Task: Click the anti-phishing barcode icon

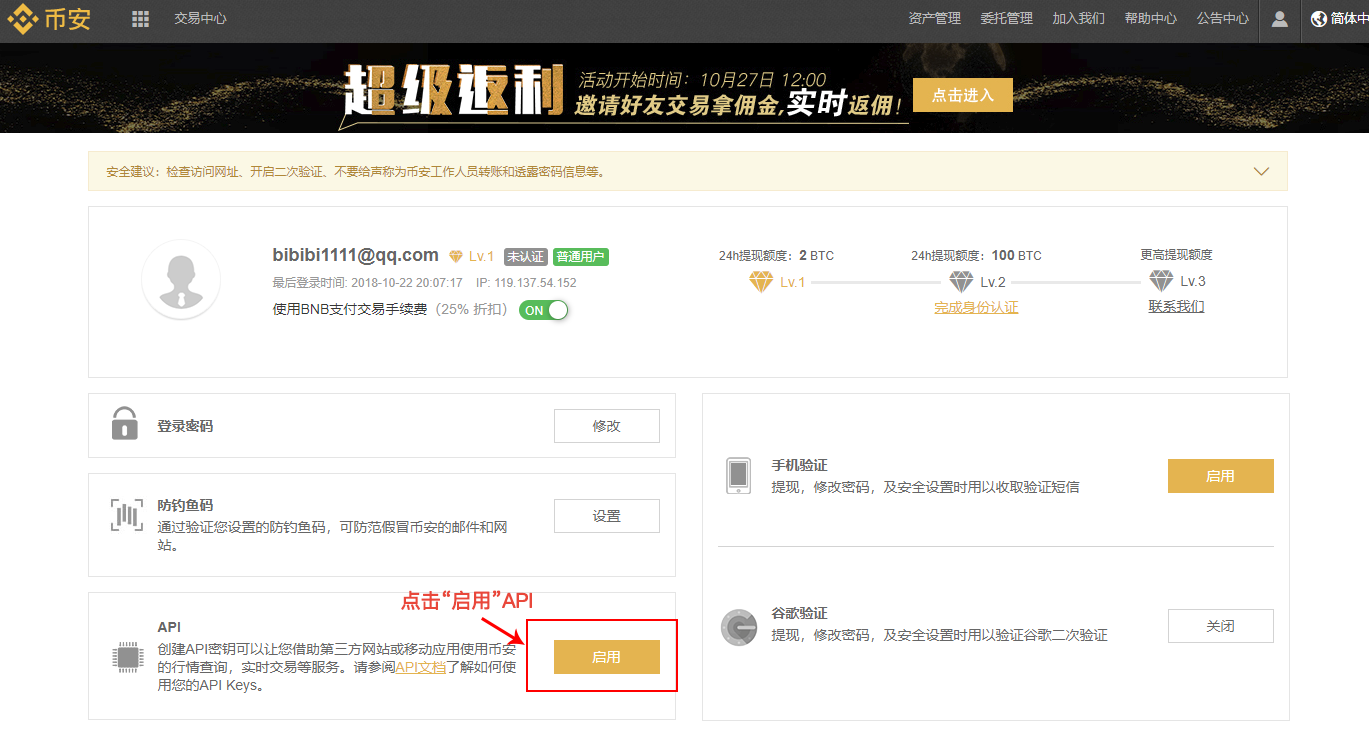Action: tap(126, 515)
